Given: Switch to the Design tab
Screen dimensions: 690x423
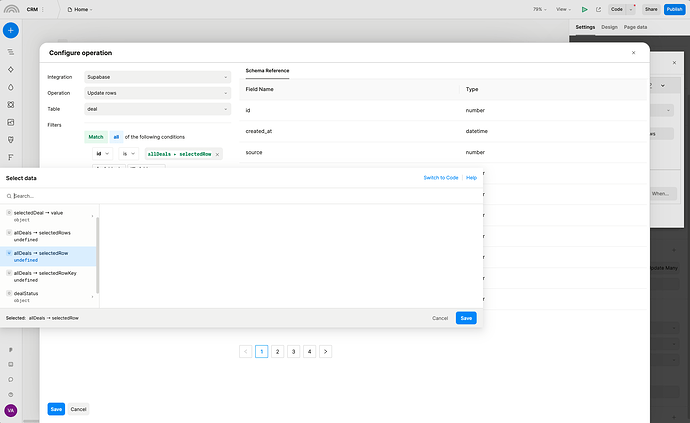Looking at the screenshot, I should (x=609, y=27).
